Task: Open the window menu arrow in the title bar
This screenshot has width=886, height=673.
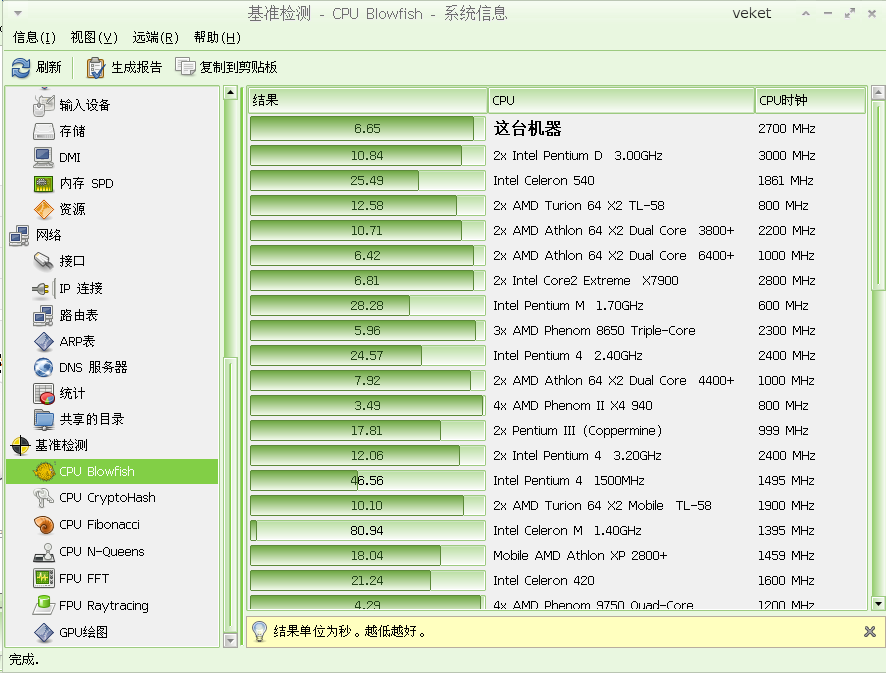Action: point(18,13)
